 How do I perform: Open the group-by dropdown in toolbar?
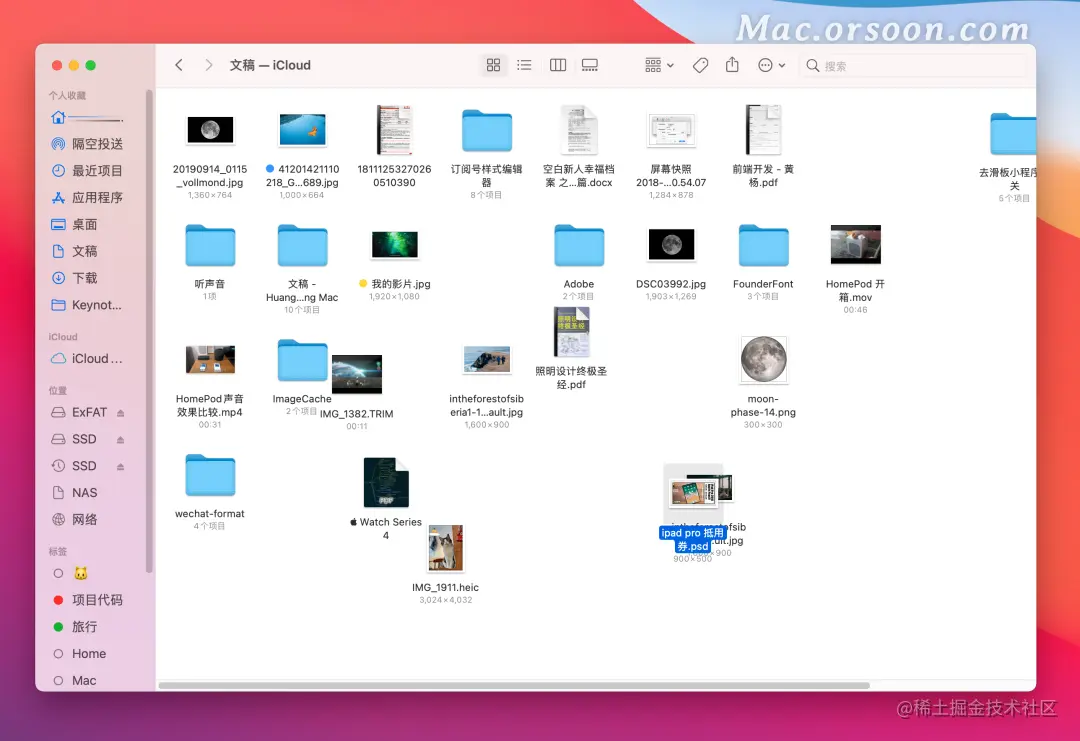tap(659, 65)
